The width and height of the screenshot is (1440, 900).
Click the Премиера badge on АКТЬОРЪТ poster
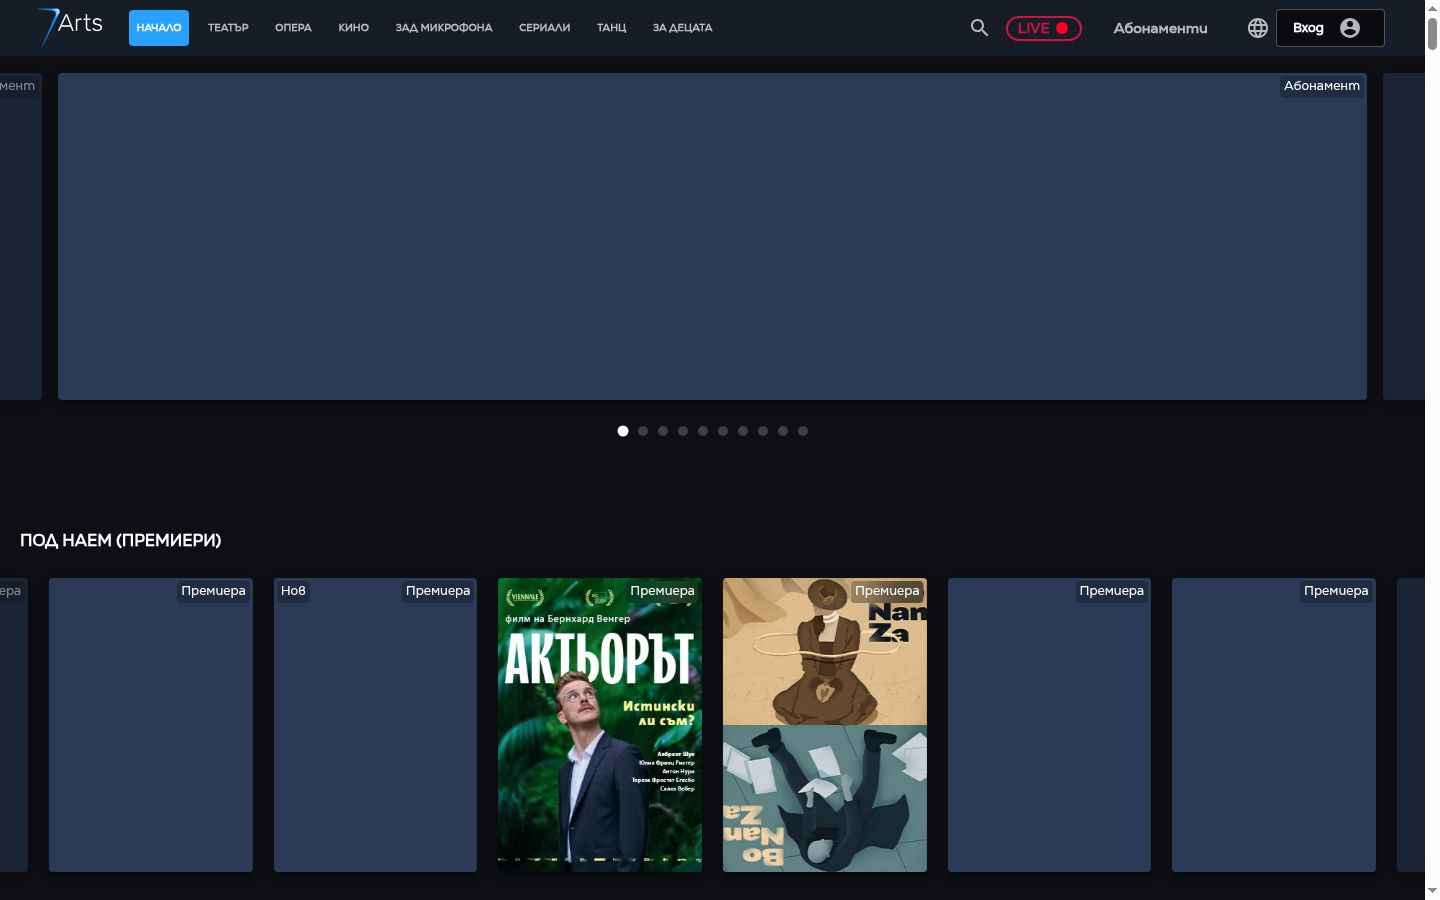[x=662, y=591]
